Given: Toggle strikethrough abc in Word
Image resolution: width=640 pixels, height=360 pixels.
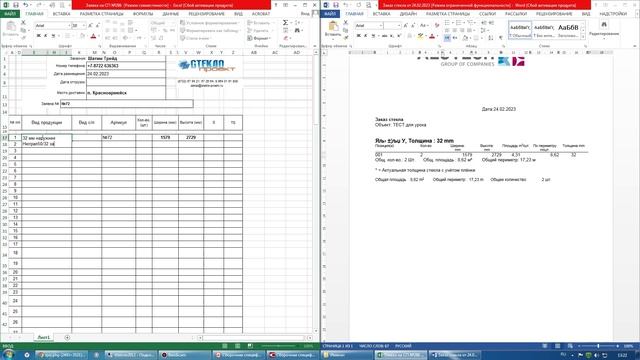Looking at the screenshot, I should click(x=384, y=36).
